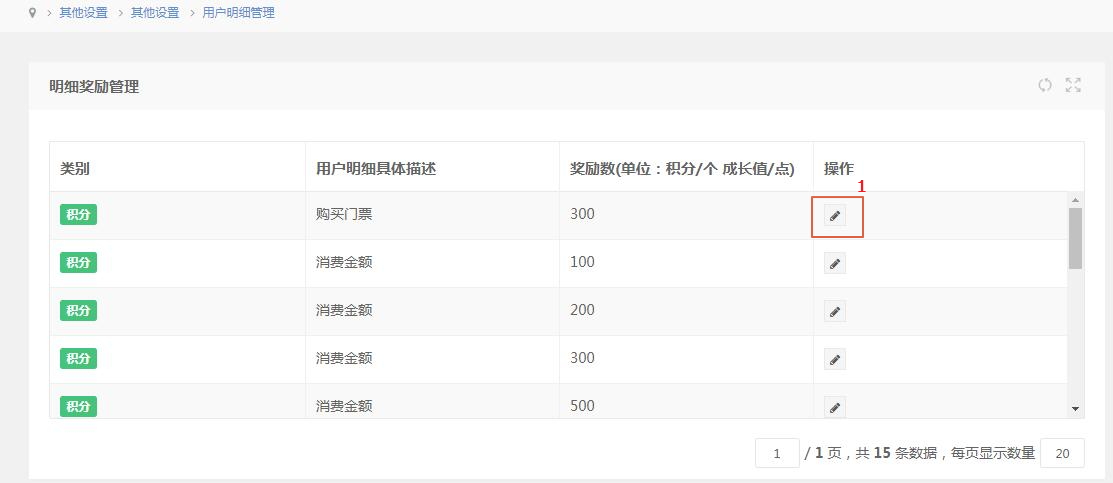Click the location pin icon in breadcrumb
This screenshot has height=483, width=1113.
point(32,13)
